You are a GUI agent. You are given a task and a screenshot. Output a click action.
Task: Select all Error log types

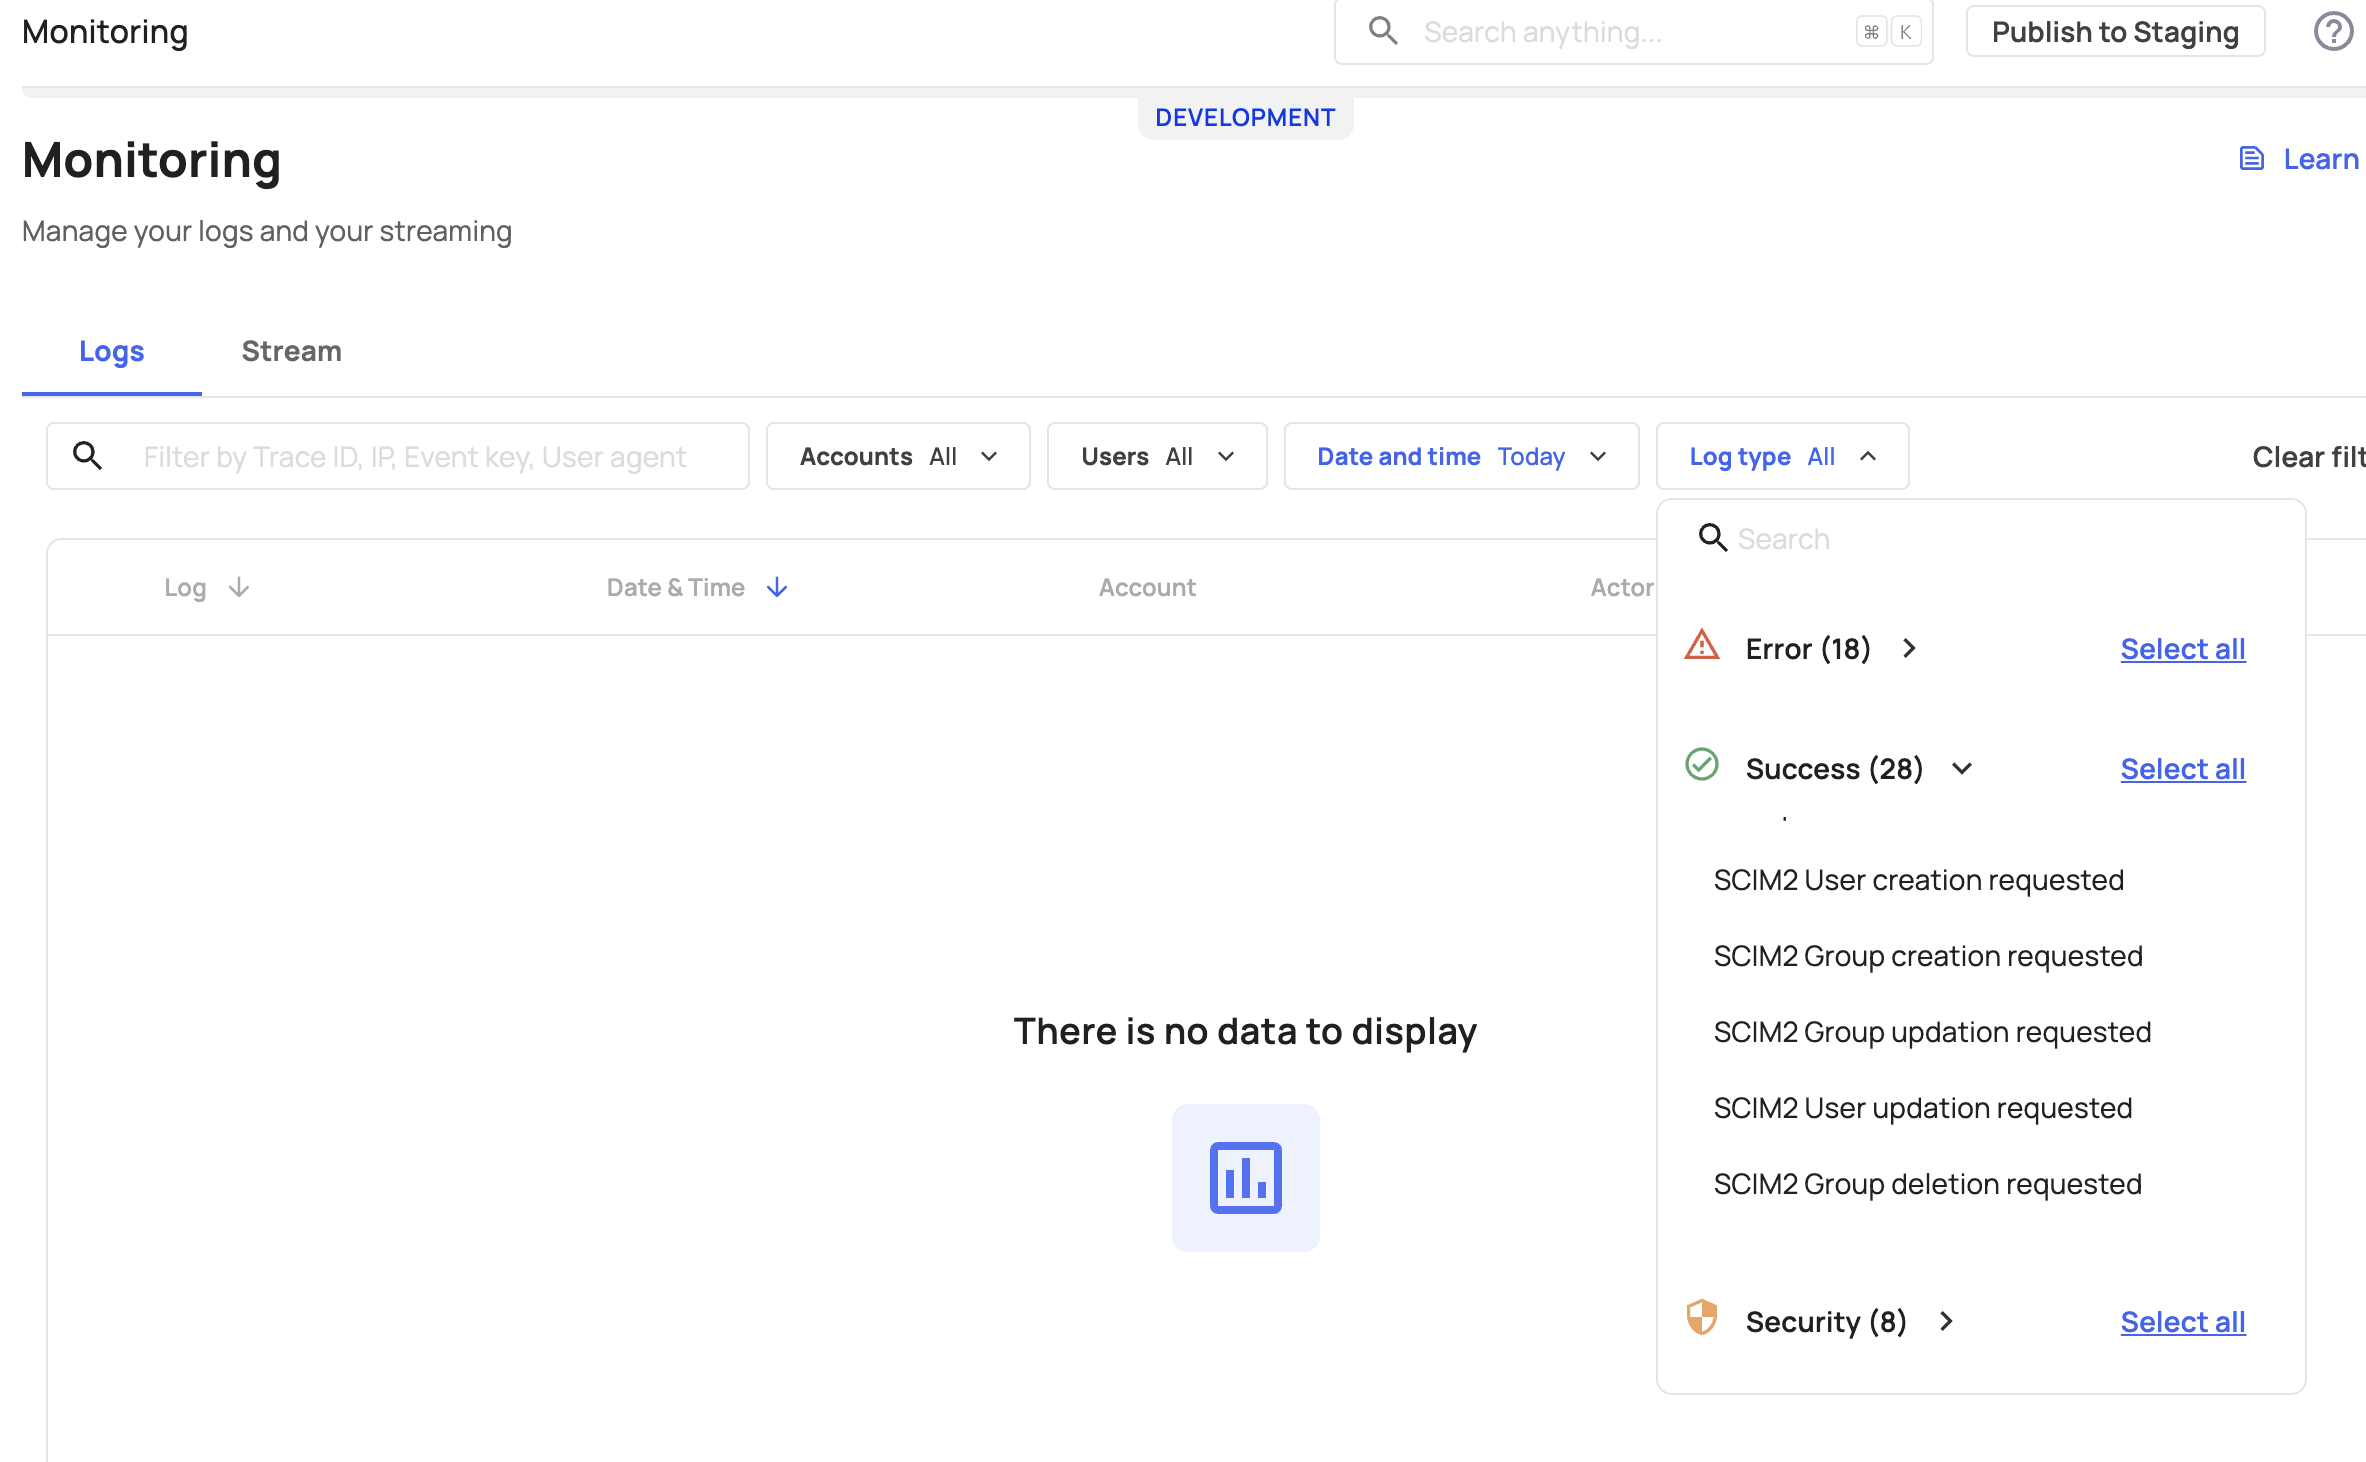pyautogui.click(x=2183, y=647)
